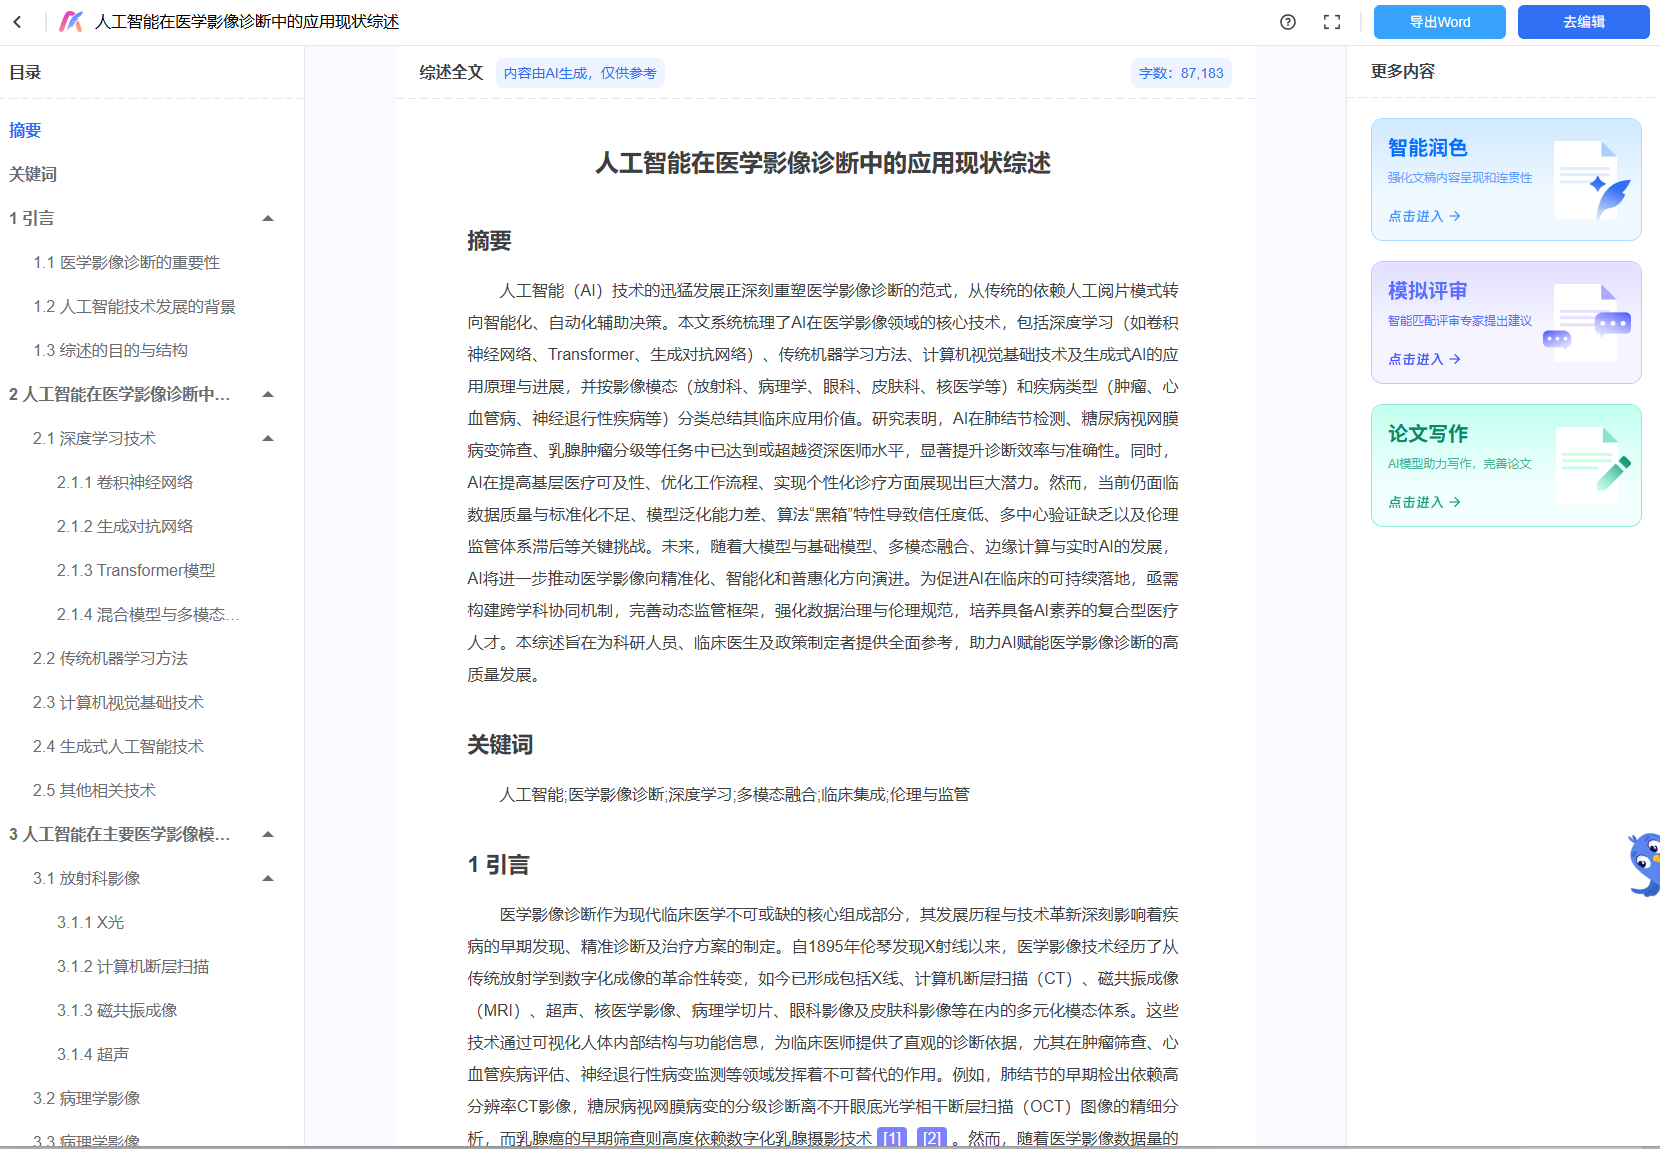Click the document title in the top bar

247,22
